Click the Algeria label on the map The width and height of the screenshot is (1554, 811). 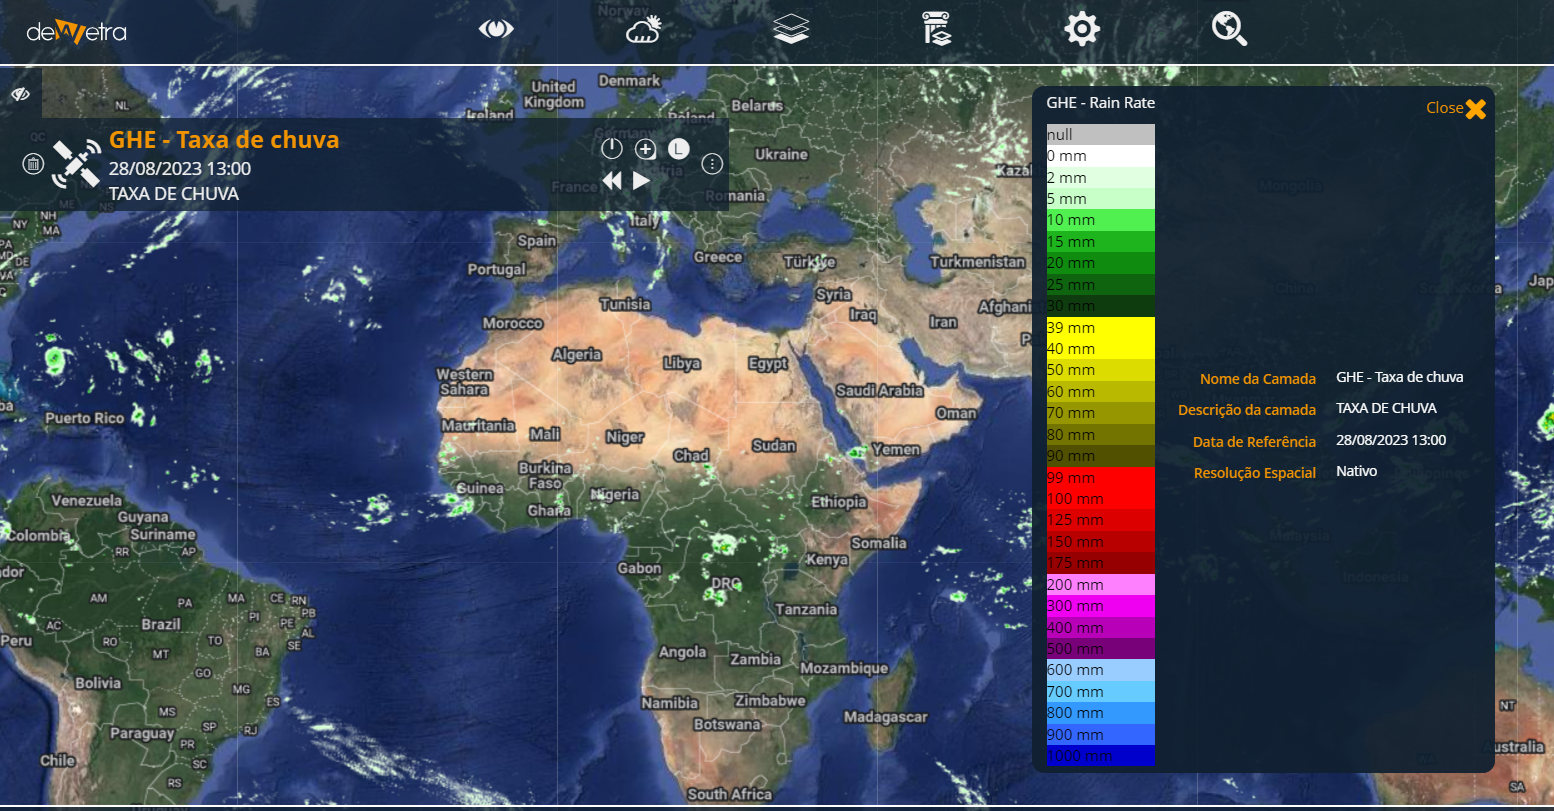[577, 354]
